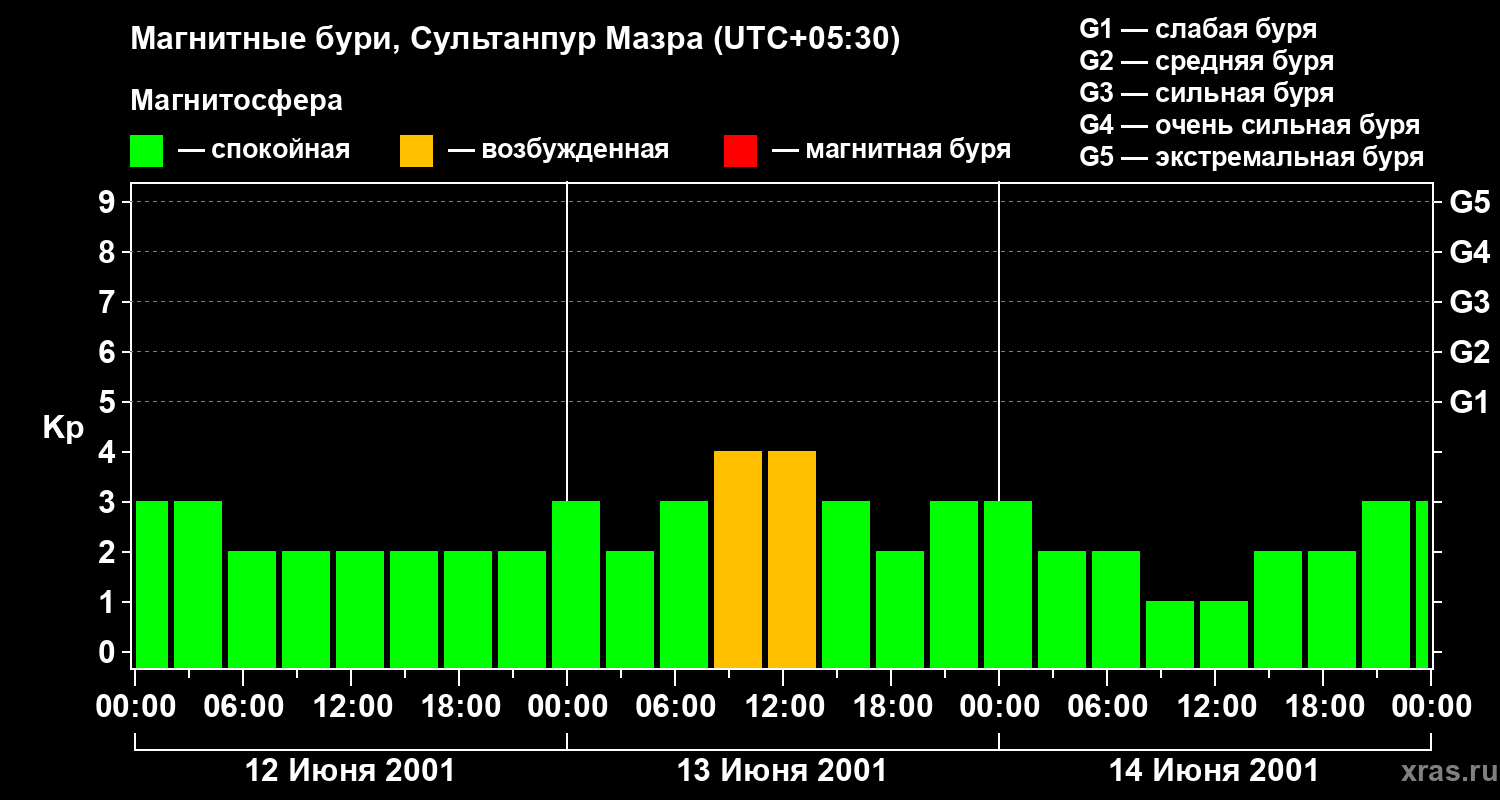Click the right-axis 'G4' label
This screenshot has height=800, width=1500.
[1469, 252]
